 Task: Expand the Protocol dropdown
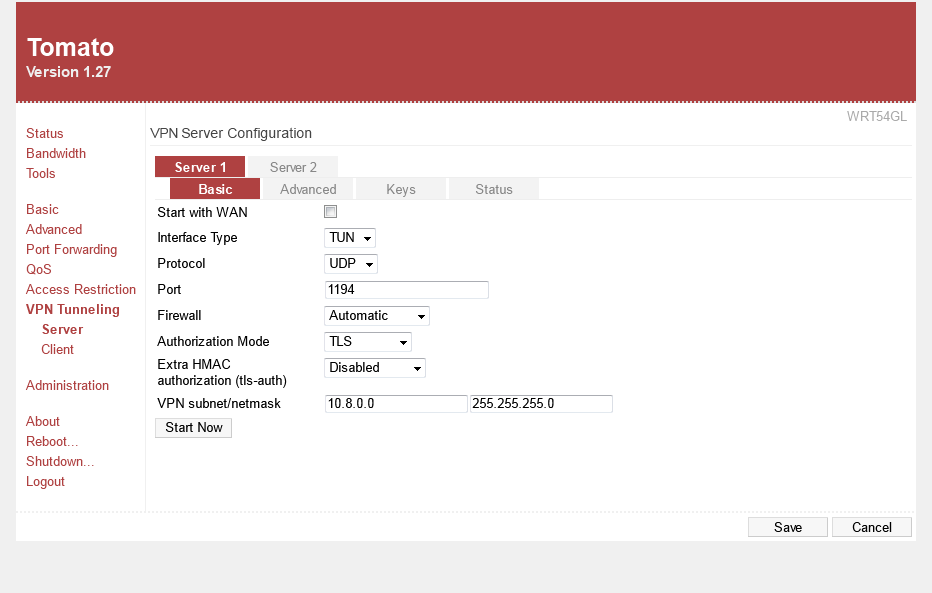tap(352, 264)
